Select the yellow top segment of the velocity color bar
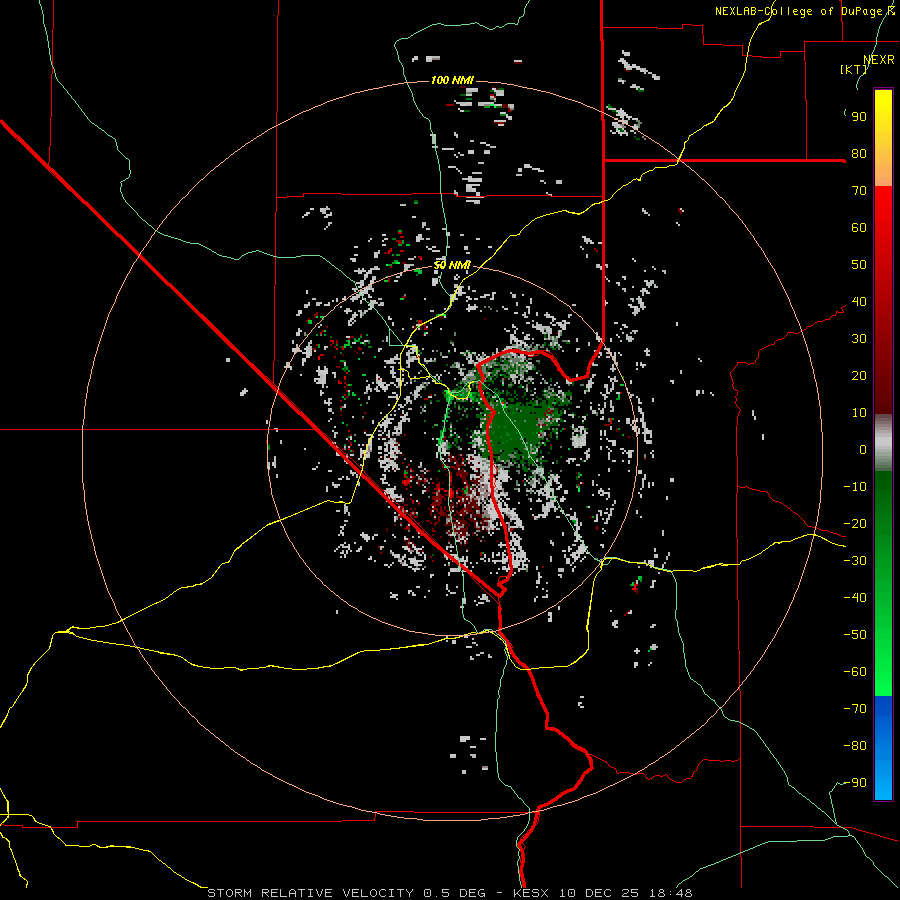The width and height of the screenshot is (900, 900). coord(883,137)
